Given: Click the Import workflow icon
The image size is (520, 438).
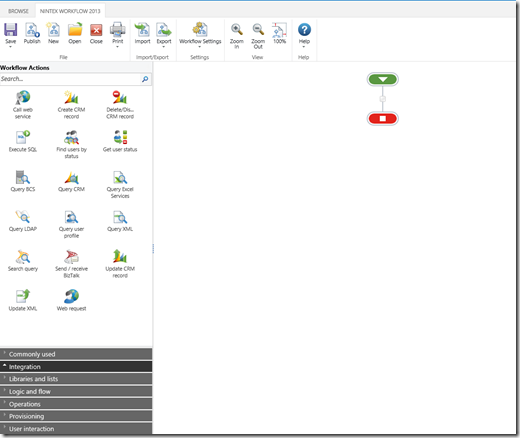Looking at the screenshot, I should (142, 30).
